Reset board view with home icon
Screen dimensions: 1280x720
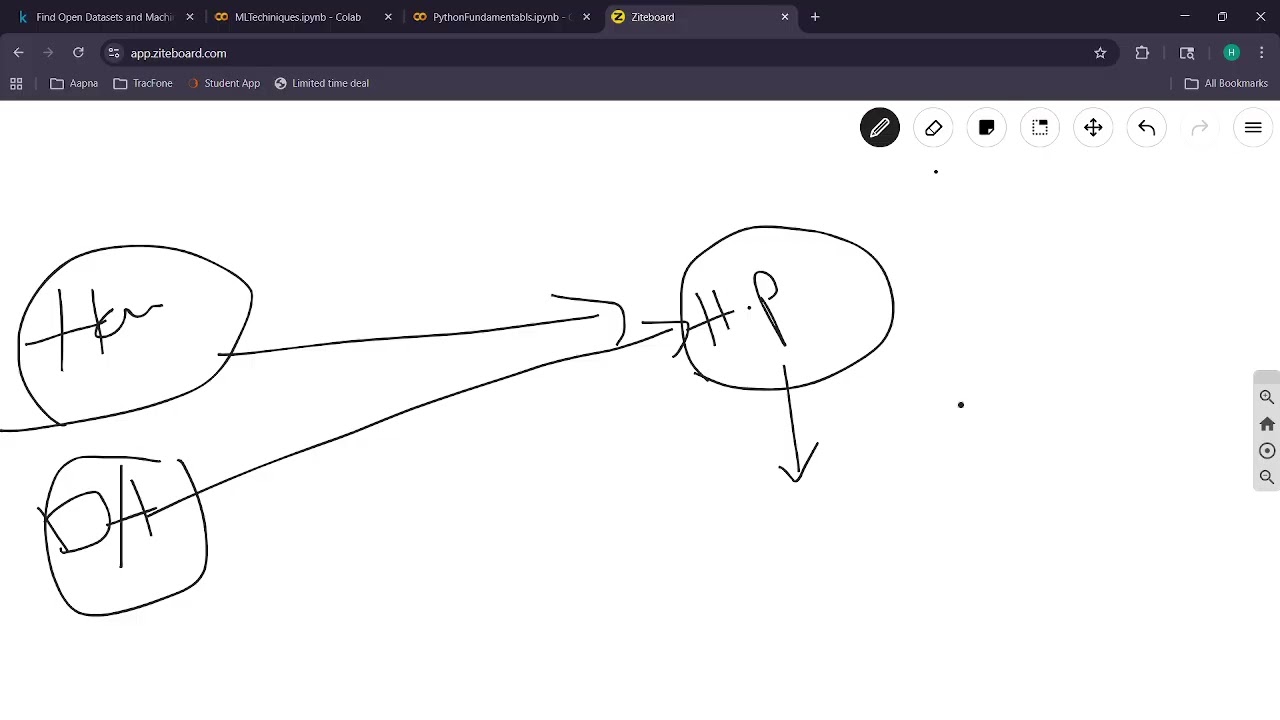[x=1267, y=424]
